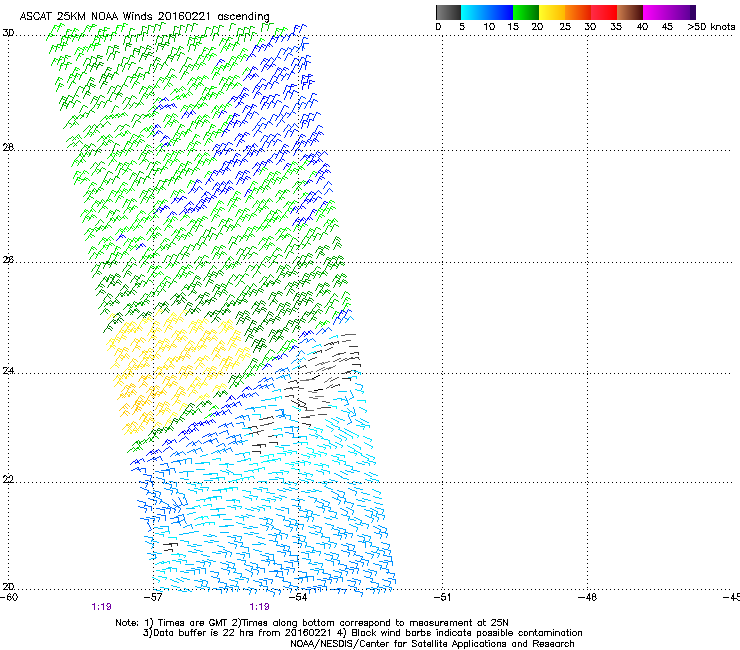This screenshot has height=650, width=740.
Task: Click the plot title 'ASCAT 25KM NOAA Winds 20160221 ascending'
Action: tap(144, 17)
